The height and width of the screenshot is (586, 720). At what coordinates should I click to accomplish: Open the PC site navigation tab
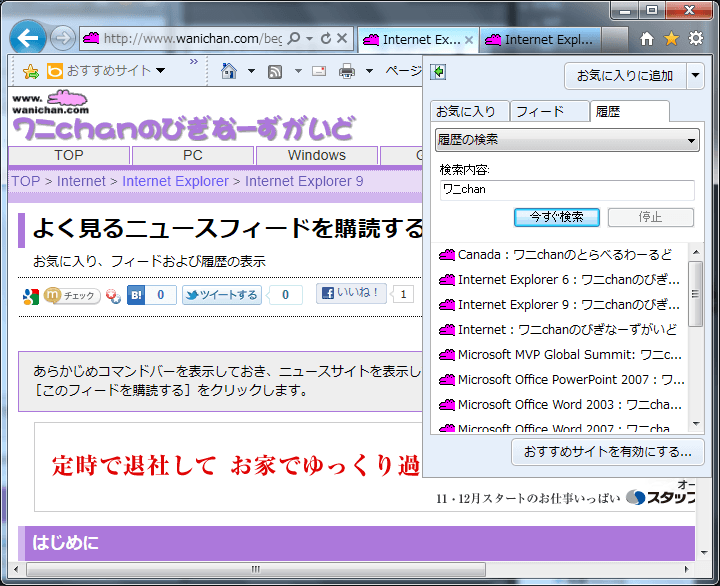[x=193, y=155]
